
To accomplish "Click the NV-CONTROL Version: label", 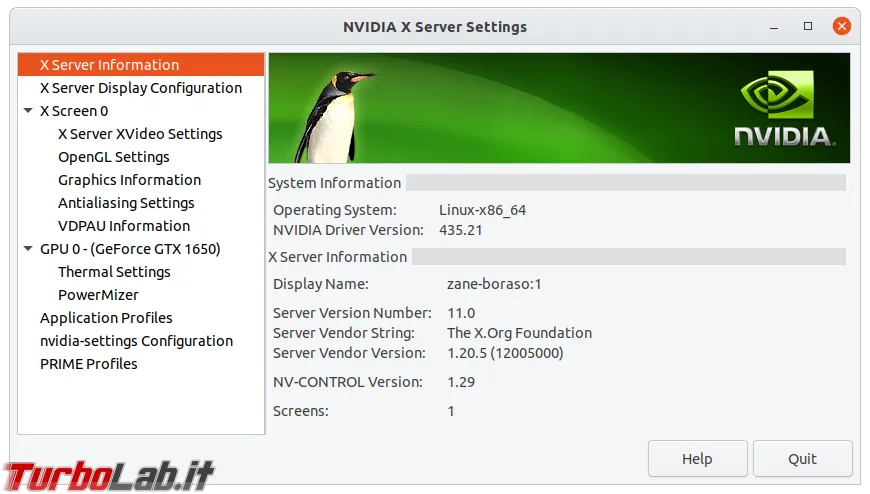I will [347, 382].
